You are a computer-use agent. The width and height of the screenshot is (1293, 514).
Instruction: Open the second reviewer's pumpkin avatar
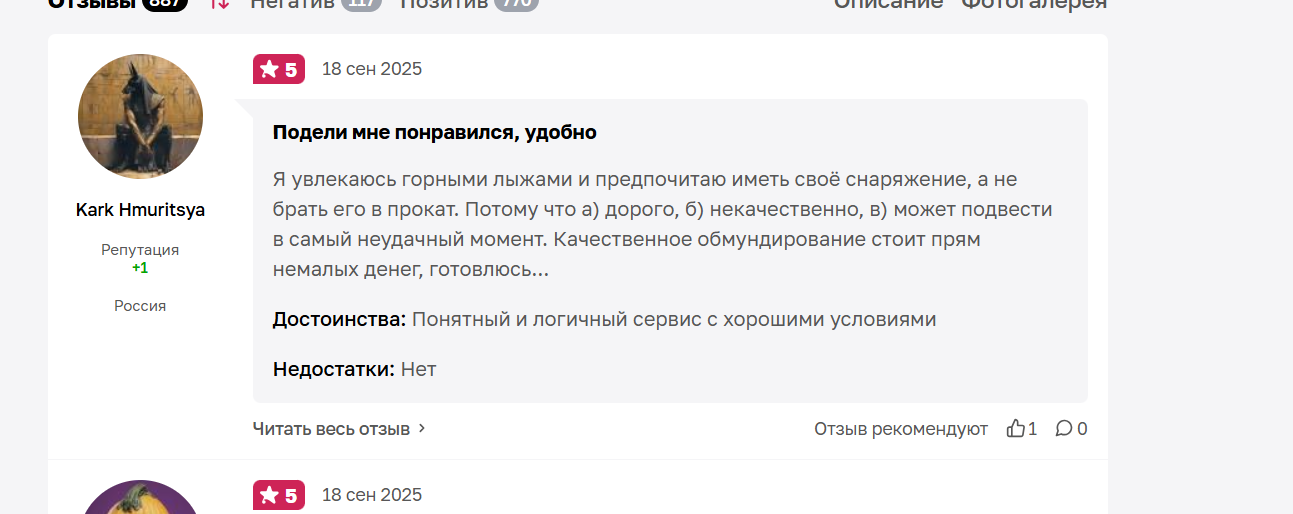[140, 498]
